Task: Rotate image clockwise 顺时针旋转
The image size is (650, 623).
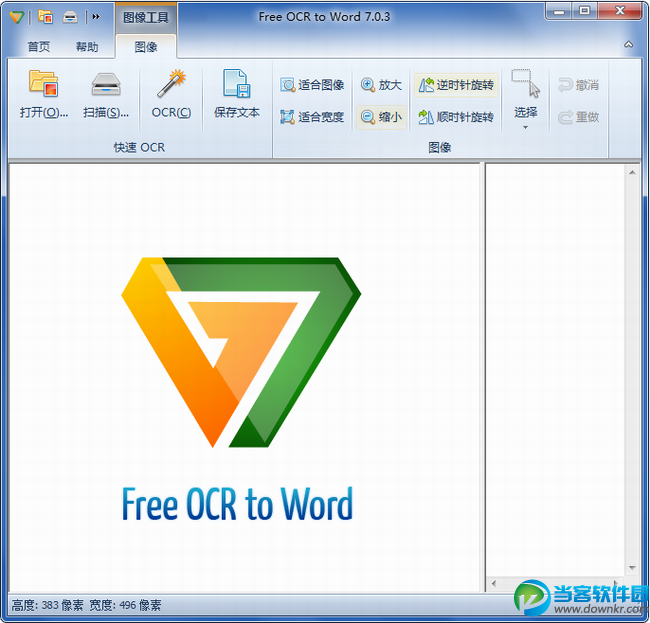Action: coord(456,117)
